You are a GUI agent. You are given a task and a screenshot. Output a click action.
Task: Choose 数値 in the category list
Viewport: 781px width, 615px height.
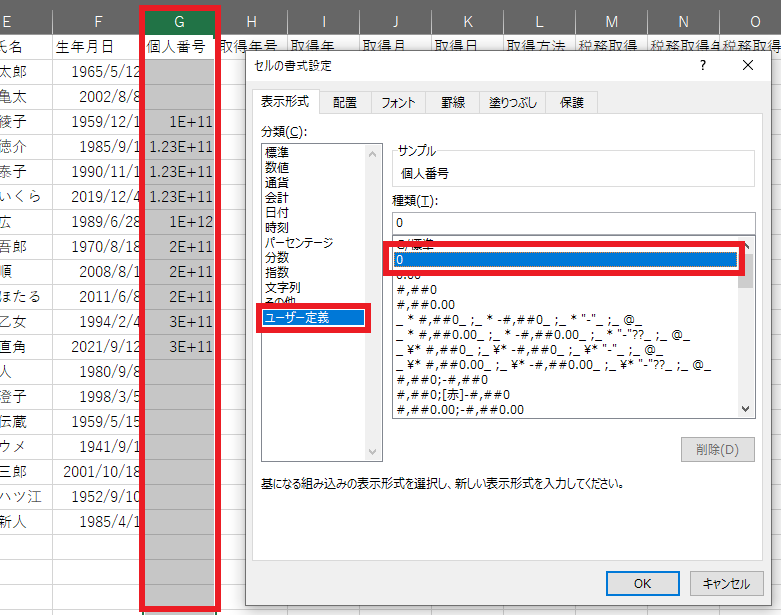(x=277, y=167)
